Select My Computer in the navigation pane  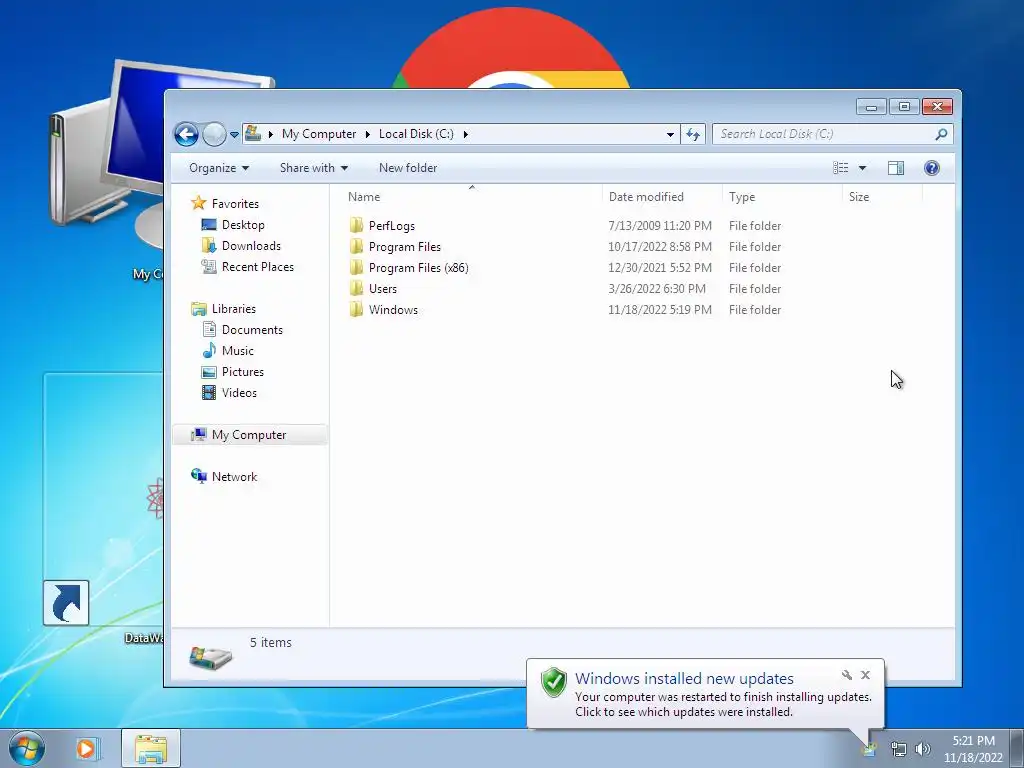(x=249, y=435)
